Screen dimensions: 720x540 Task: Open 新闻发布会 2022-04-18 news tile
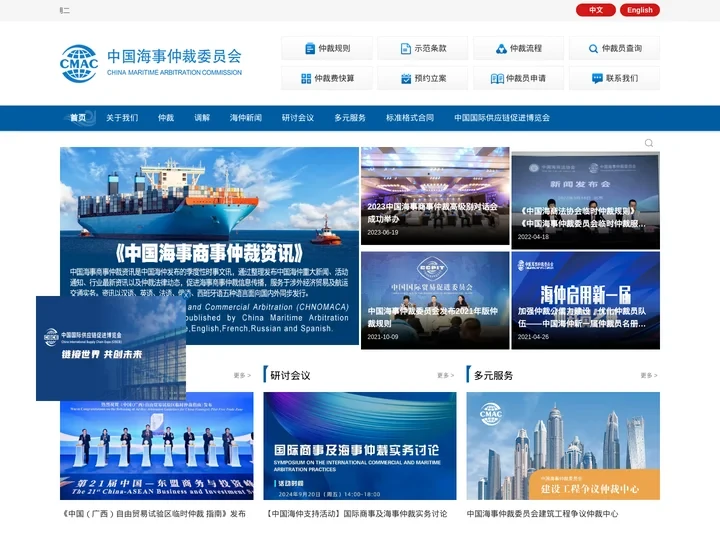coord(585,200)
